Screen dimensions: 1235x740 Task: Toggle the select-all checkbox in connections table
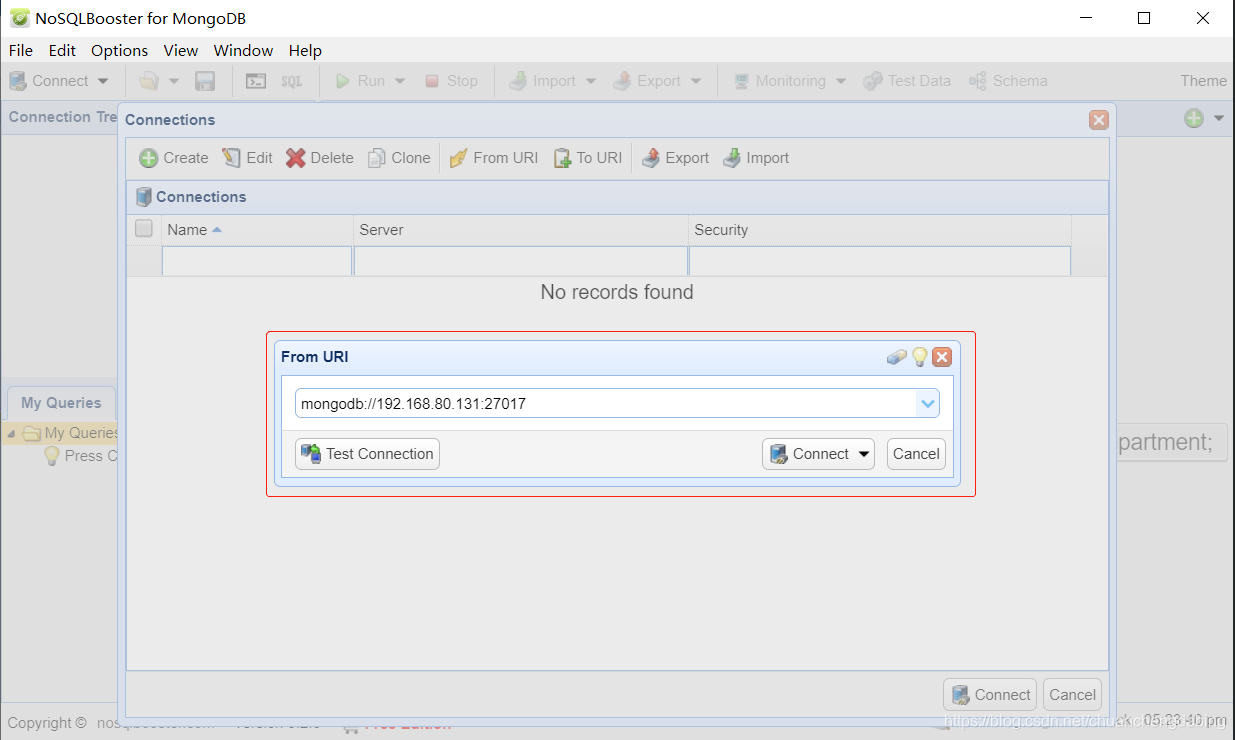point(144,229)
